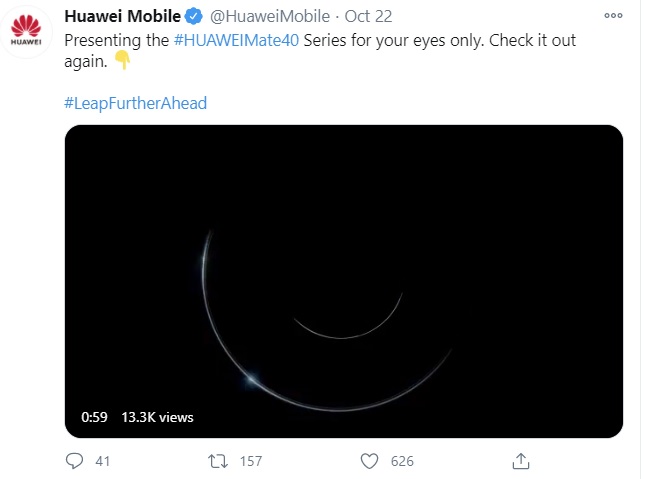Click the reply speech bubble icon
Viewport: 648px width, 479px height.
pos(74,461)
